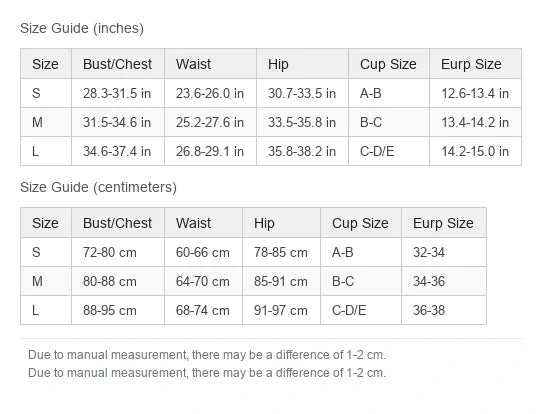Click the 91-97 cm hip cell
Screen dimensions: 541x414
coord(282,310)
